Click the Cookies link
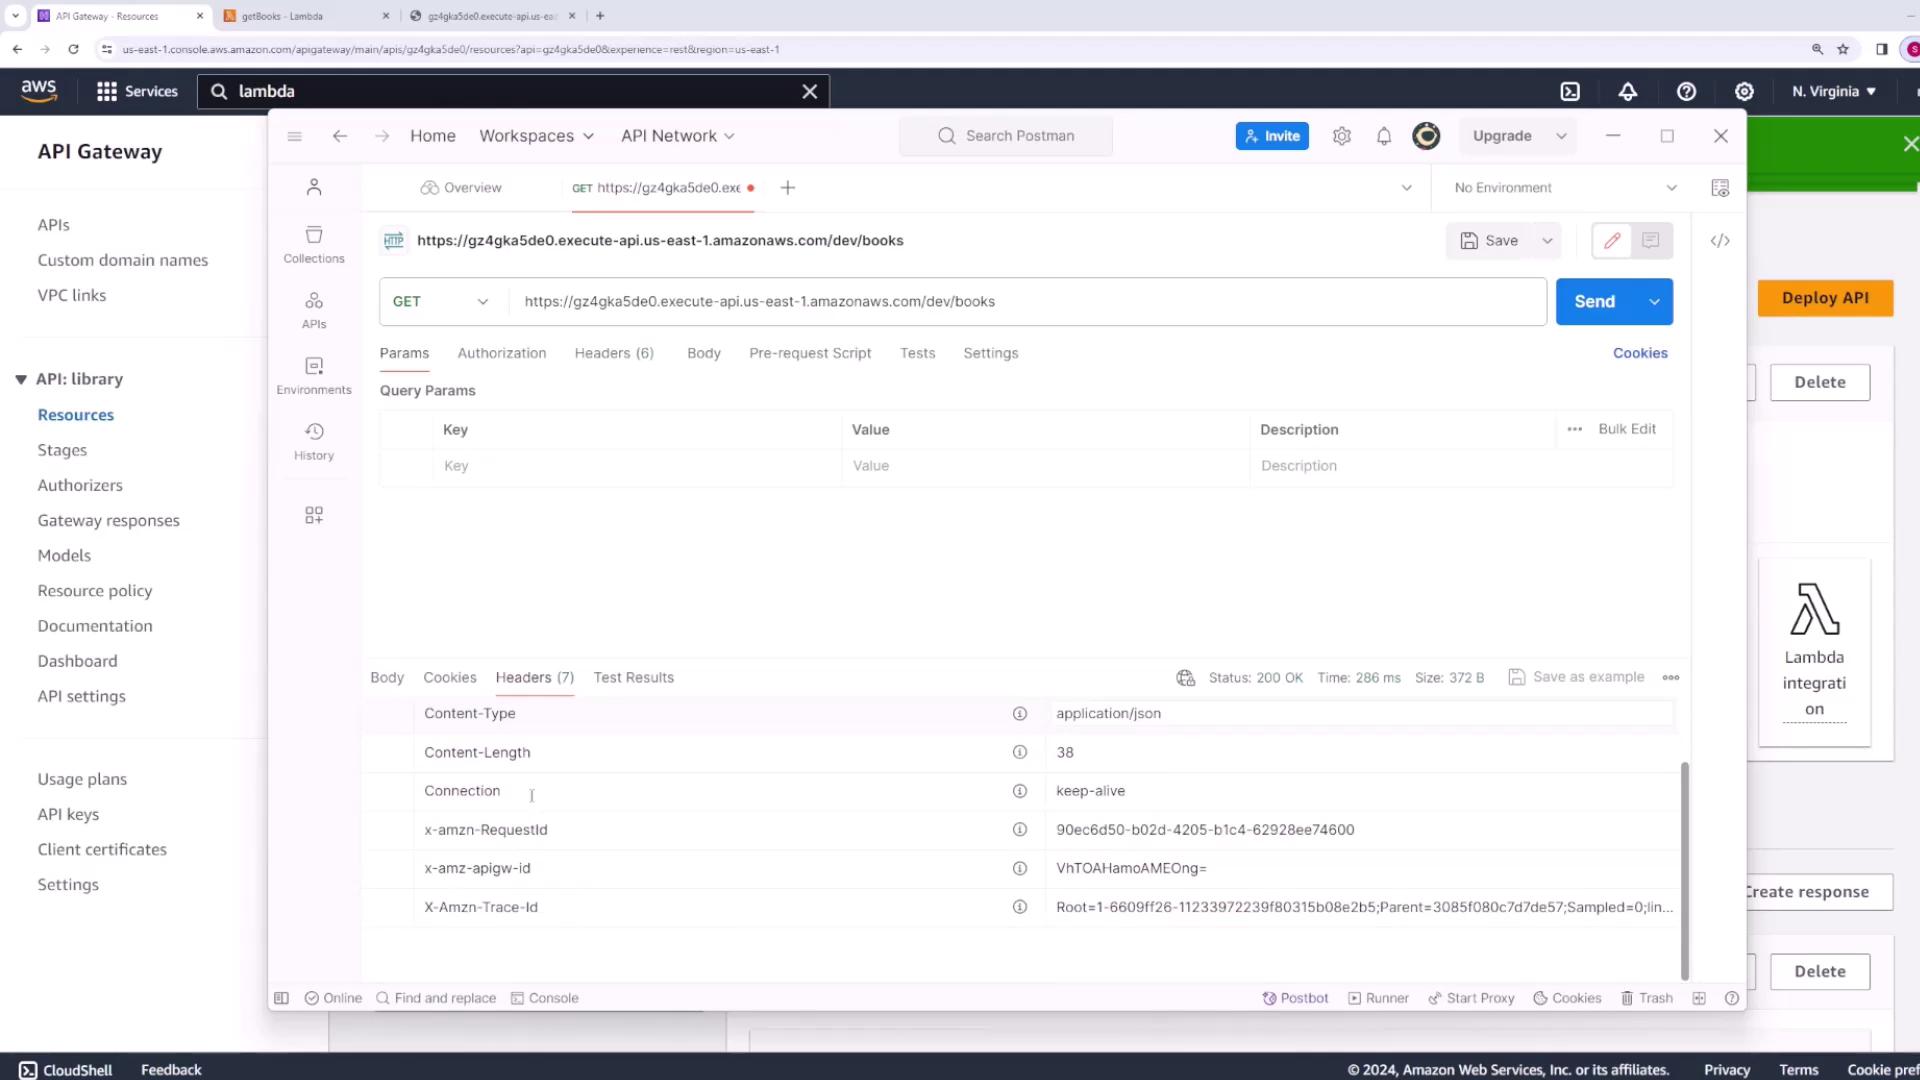1920x1080 pixels. point(1639,353)
